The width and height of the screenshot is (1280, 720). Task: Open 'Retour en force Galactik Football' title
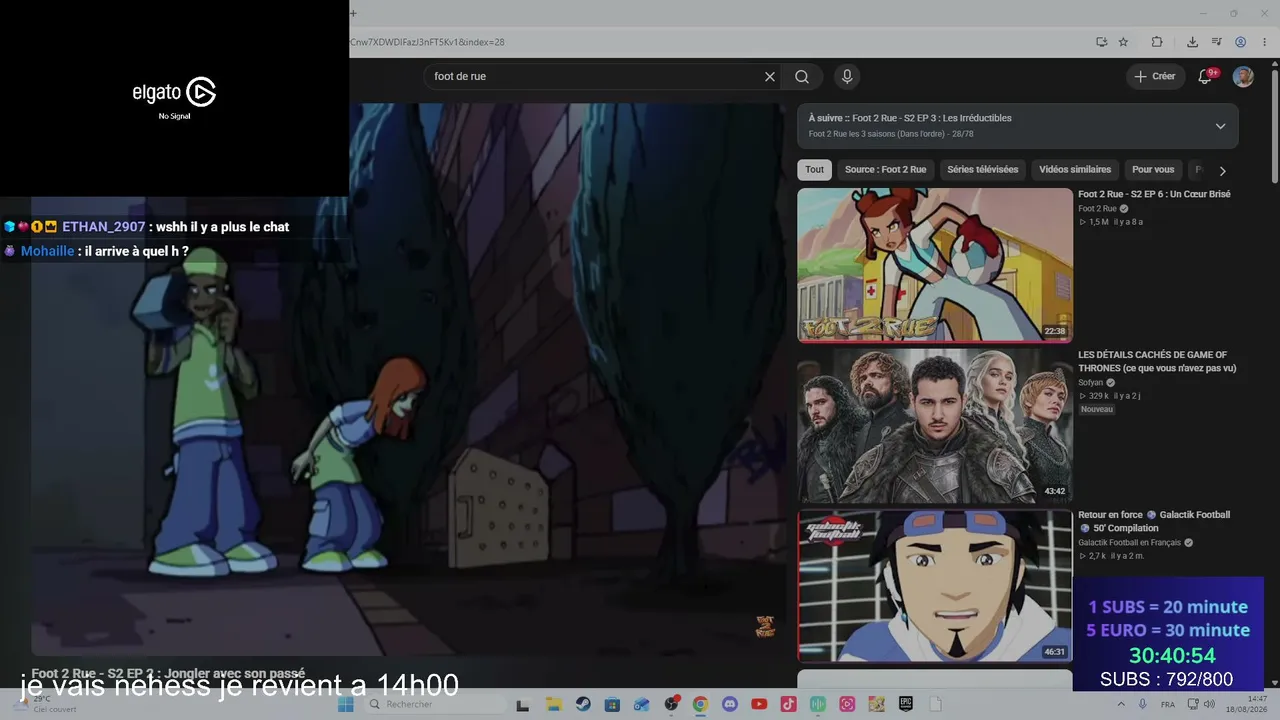[1154, 521]
